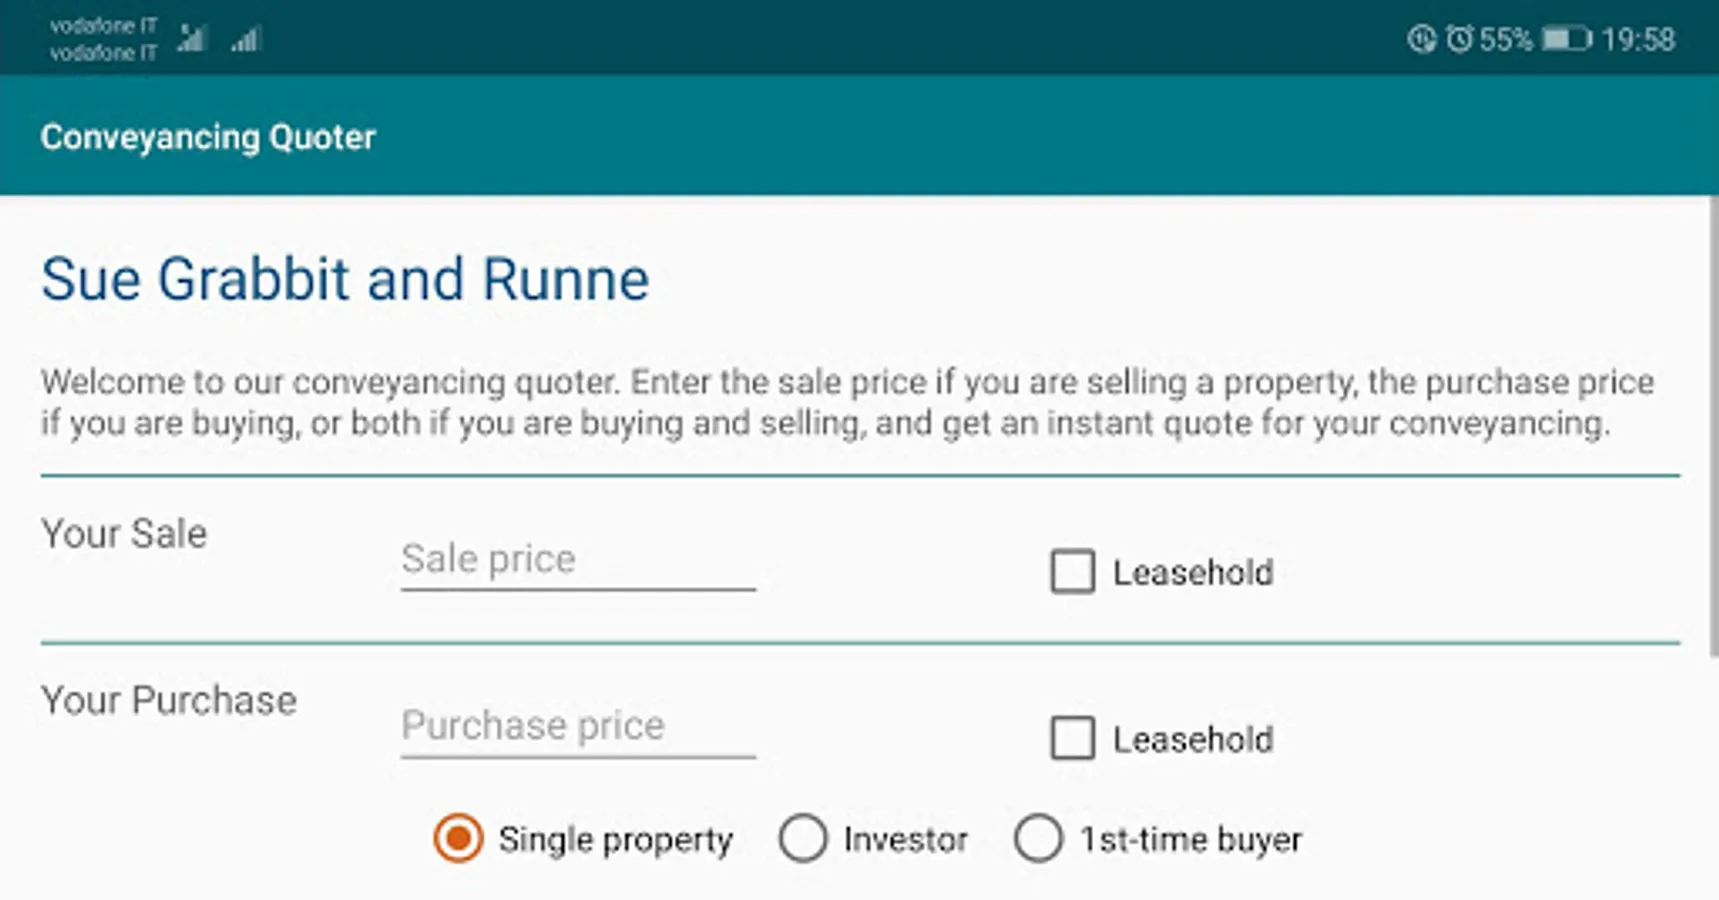Tick the Leasehold checkbox for Your Sale
This screenshot has height=900, width=1719.
(1072, 572)
